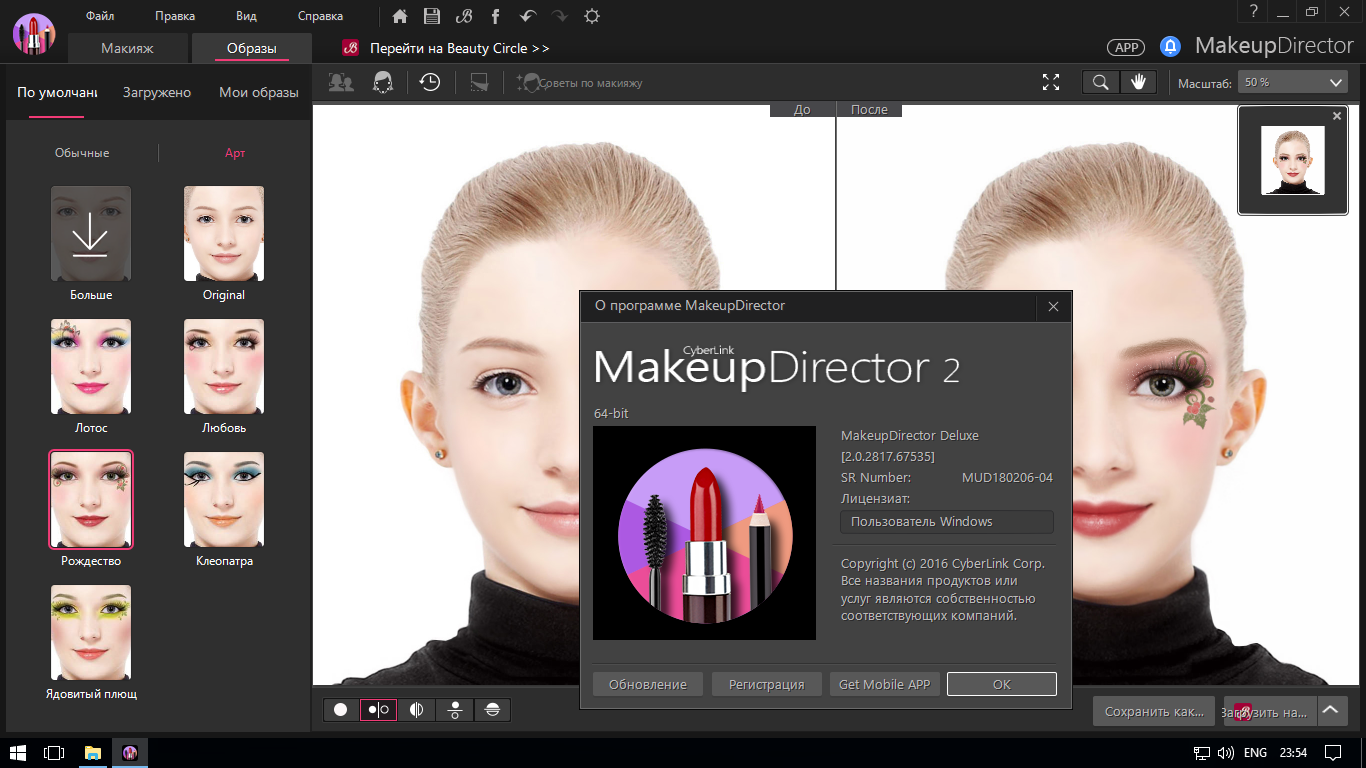Click the Save floppy disk icon
The height and width of the screenshot is (768, 1366).
pyautogui.click(x=431, y=16)
